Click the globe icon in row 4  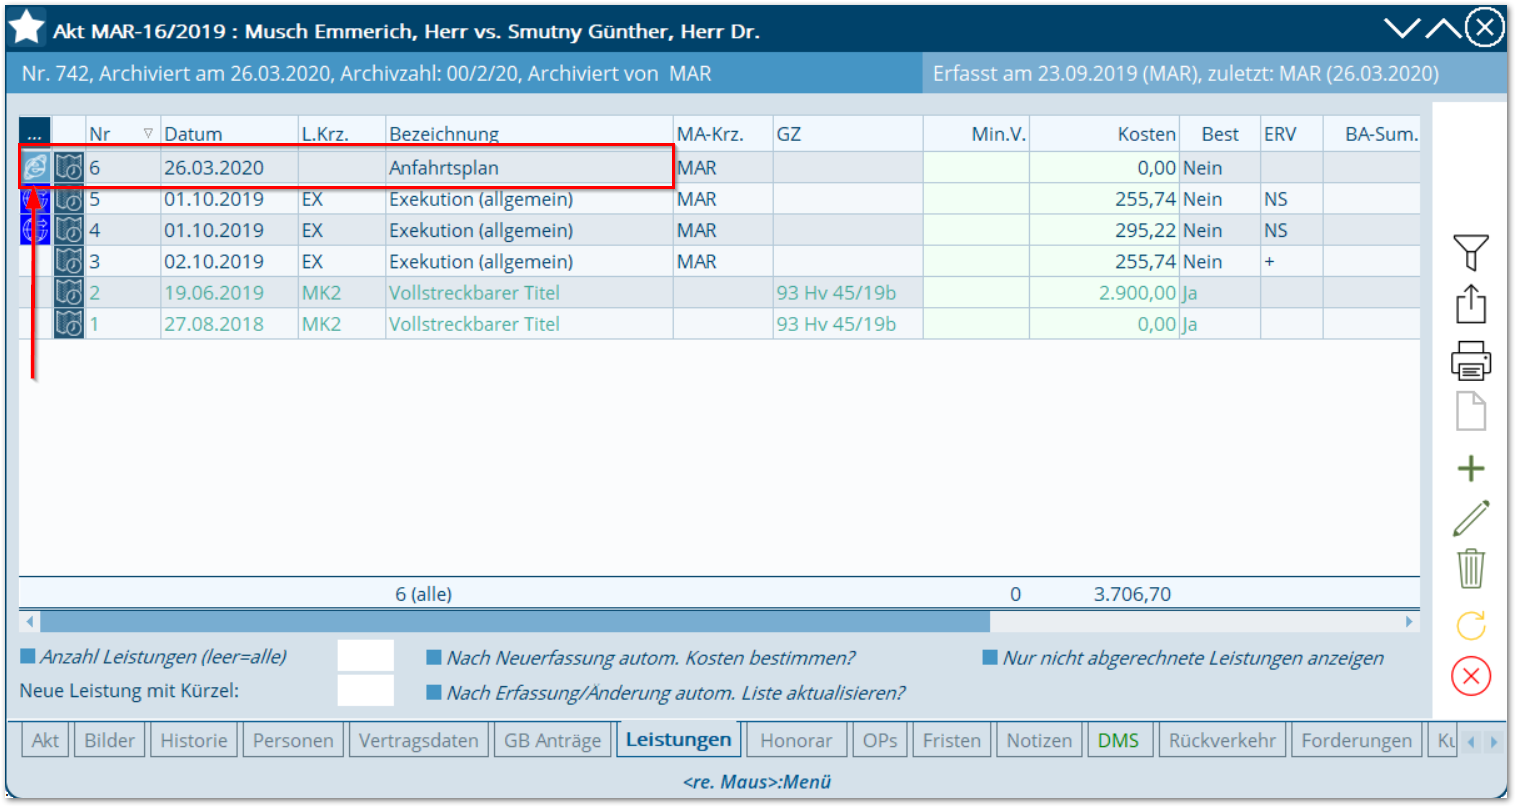(35, 230)
